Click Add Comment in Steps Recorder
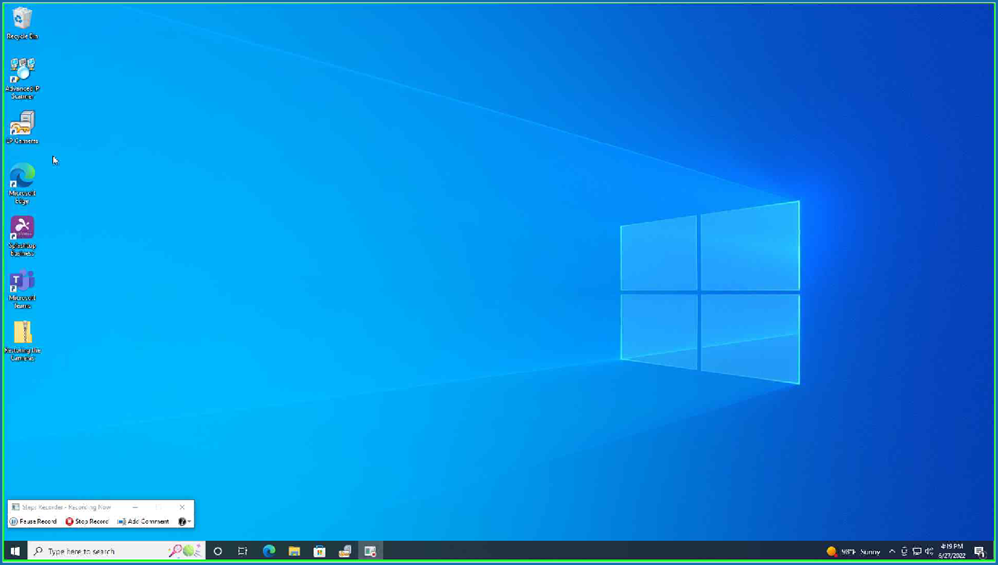The width and height of the screenshot is (998, 565). pos(143,521)
